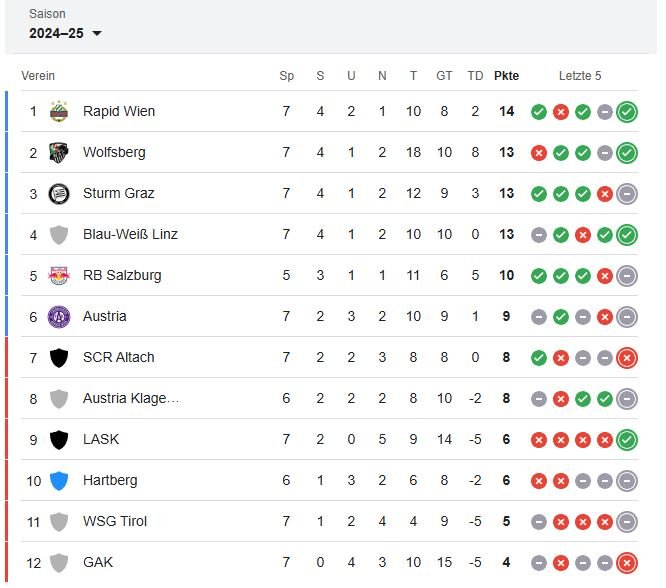Open the Saison 2024–25 dropdown
This screenshot has height=588, width=666.
coord(65,33)
